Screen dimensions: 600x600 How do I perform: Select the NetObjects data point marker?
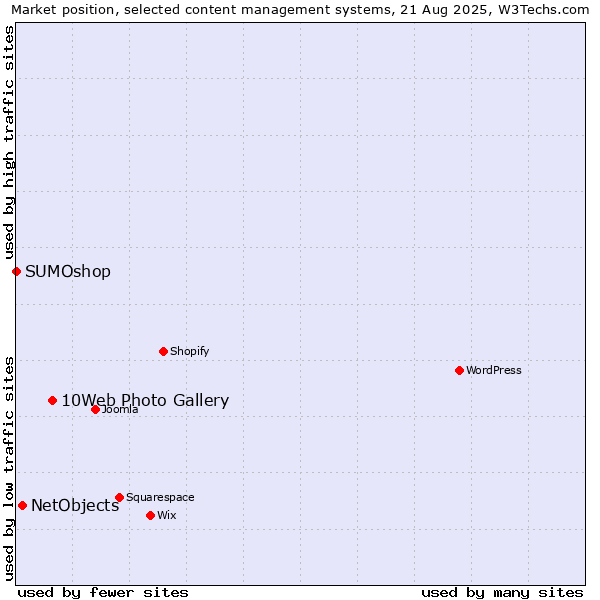click(x=23, y=505)
